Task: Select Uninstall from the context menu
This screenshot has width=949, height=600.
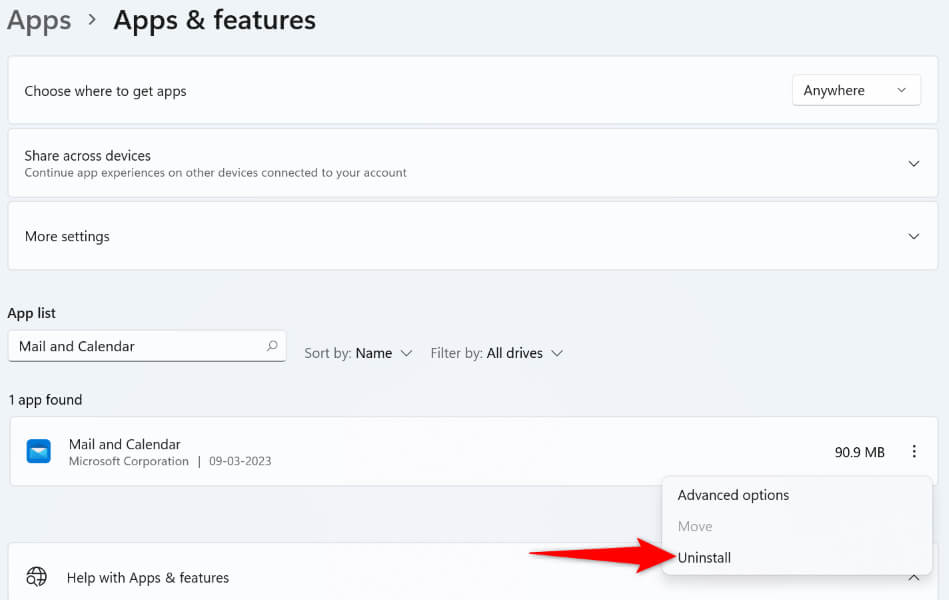Action: tap(704, 558)
